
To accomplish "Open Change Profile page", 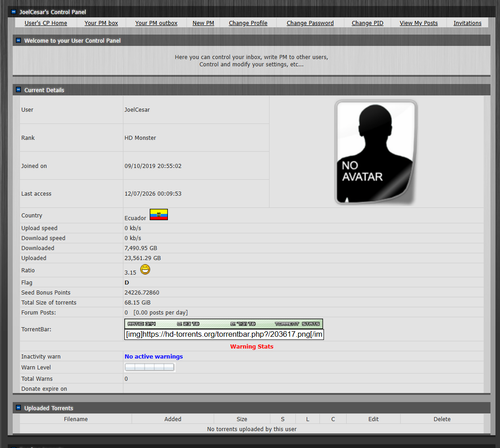I will tap(248, 23).
